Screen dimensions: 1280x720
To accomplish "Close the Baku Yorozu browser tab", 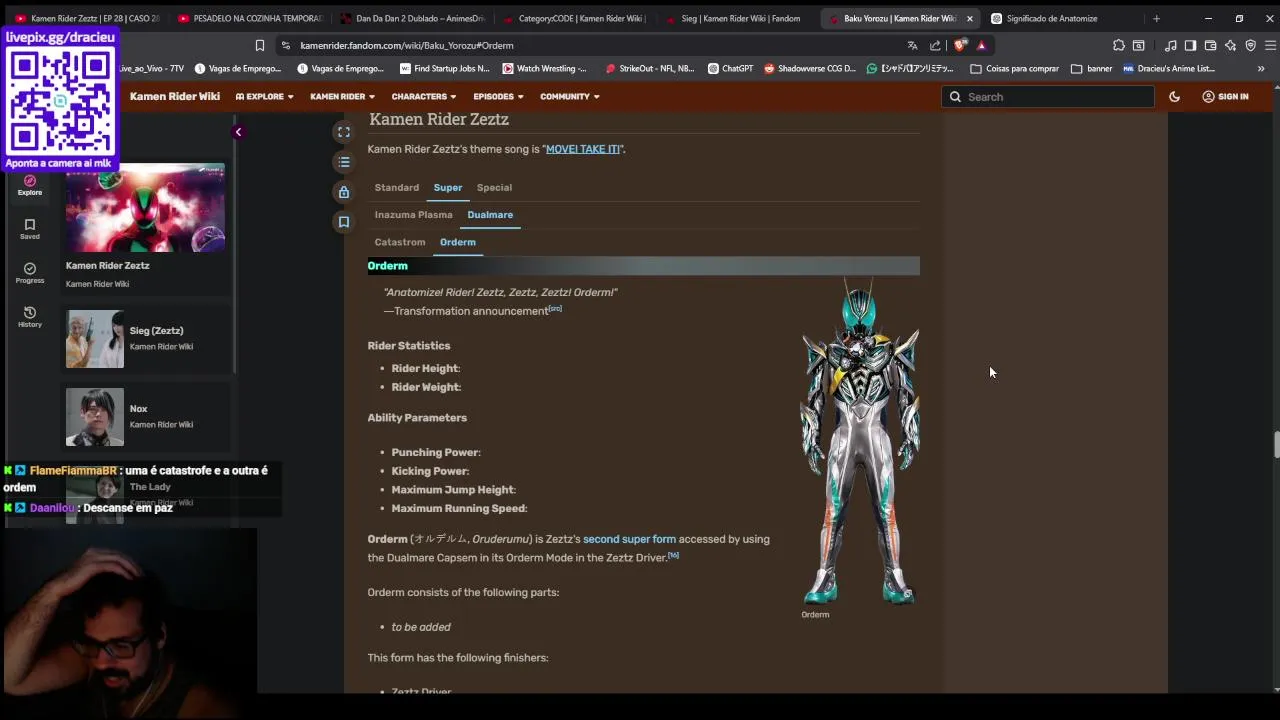I will click(x=969, y=18).
